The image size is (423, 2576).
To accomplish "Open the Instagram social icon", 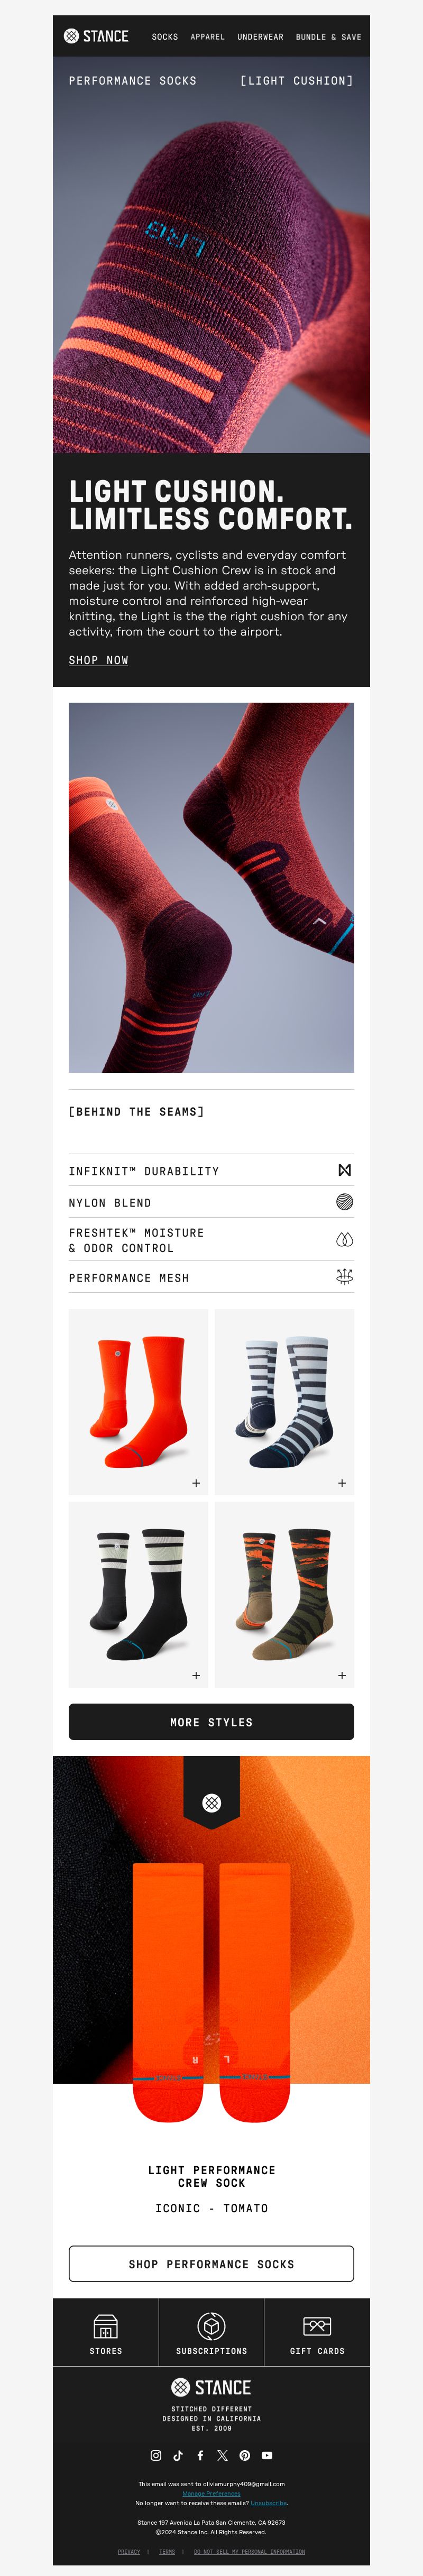I will coord(156,2455).
